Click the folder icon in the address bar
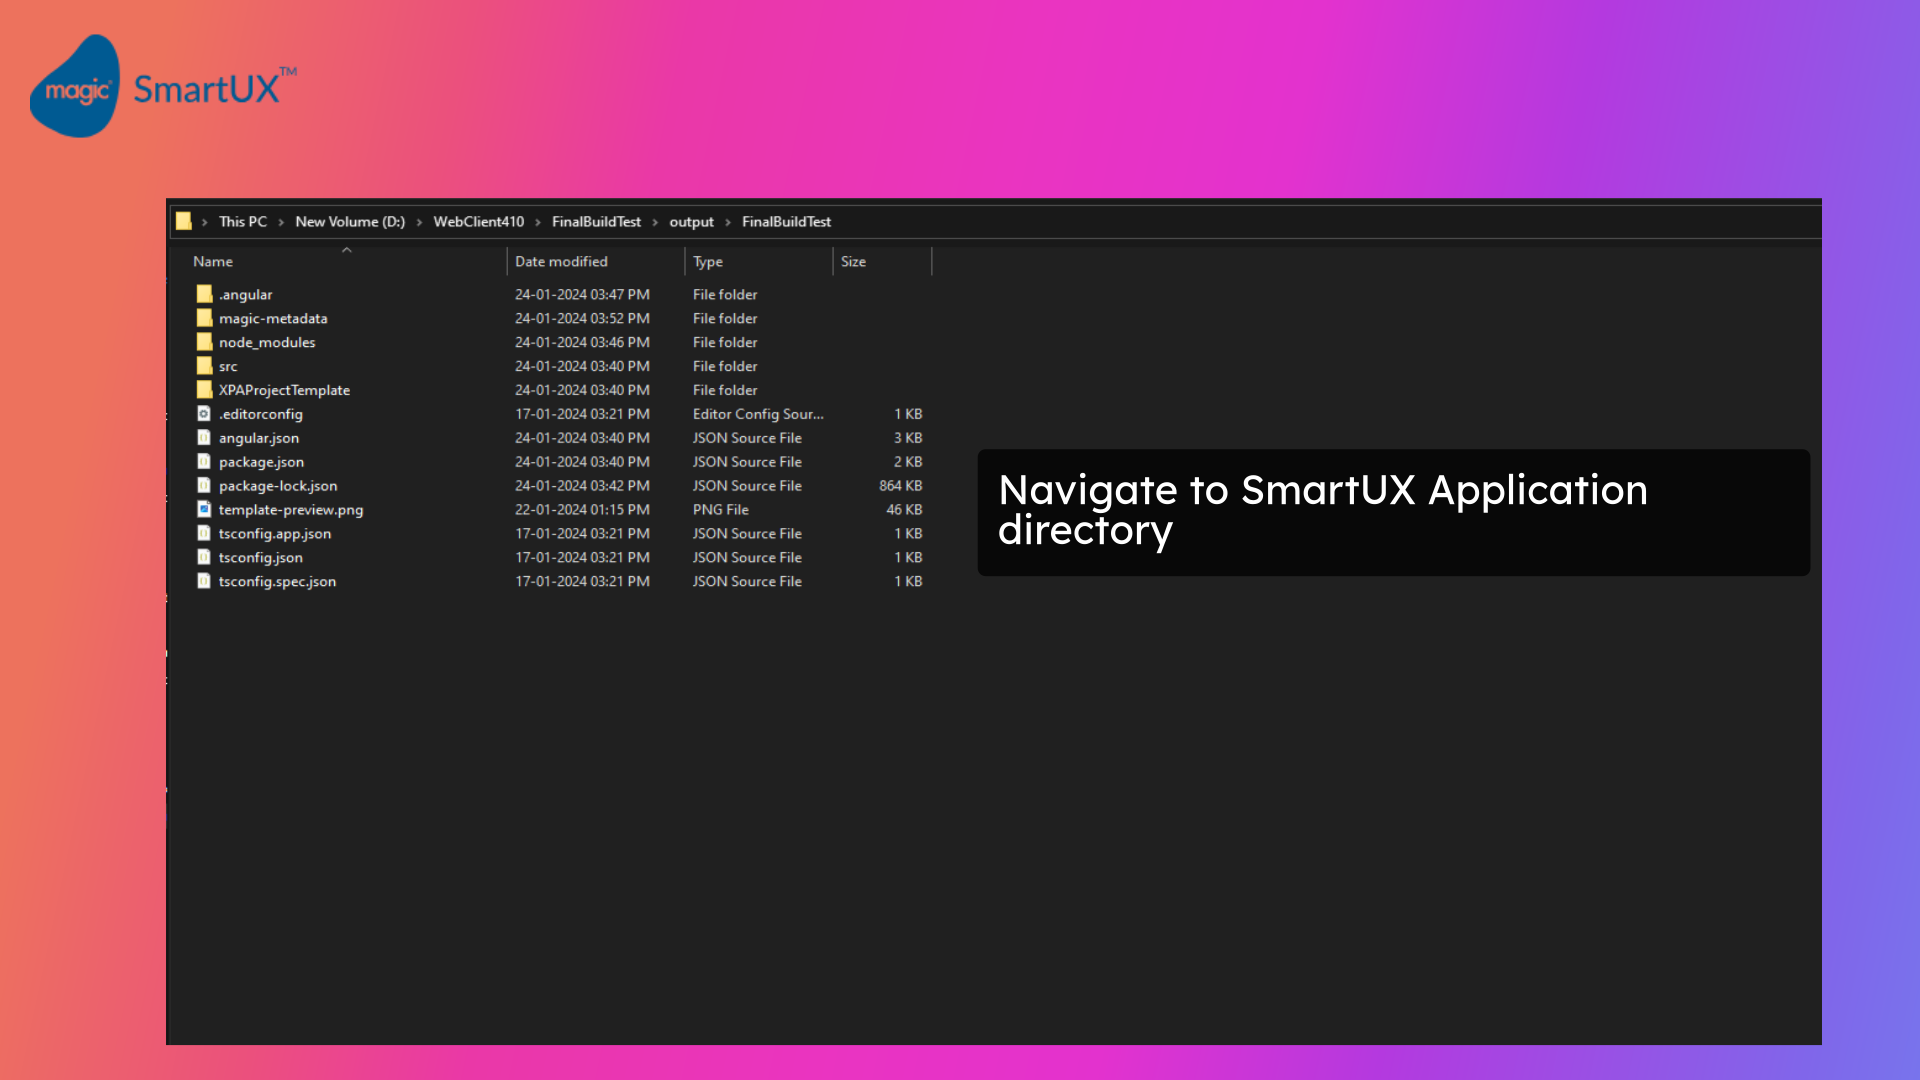 click(184, 221)
